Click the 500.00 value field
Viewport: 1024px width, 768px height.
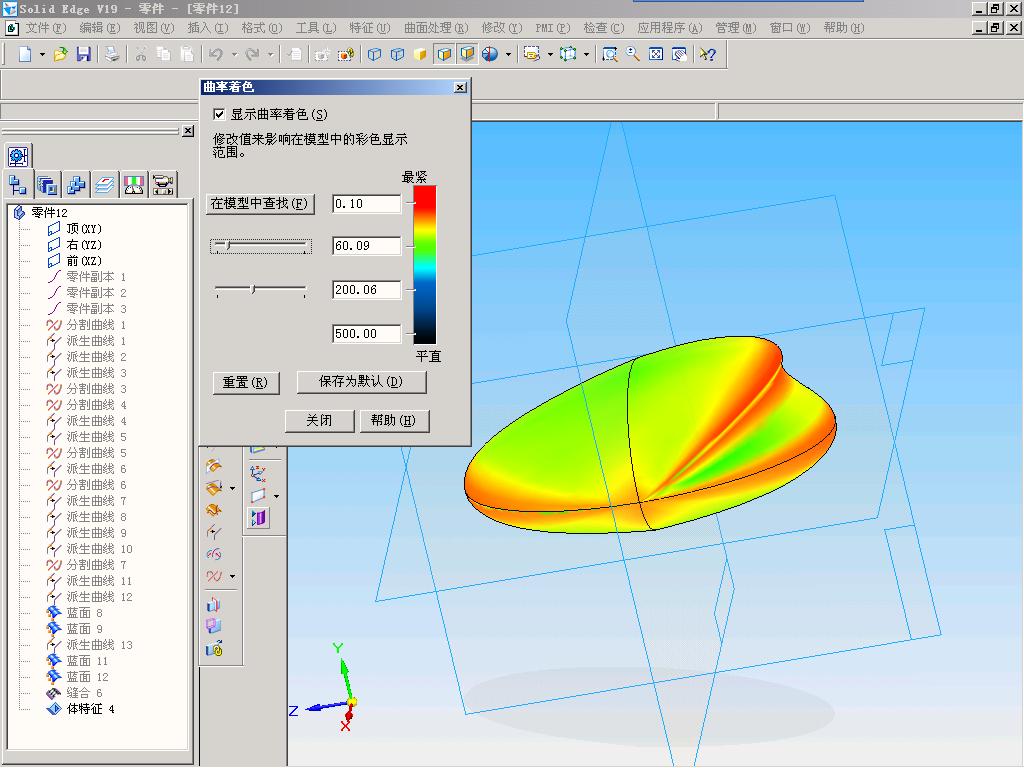366,334
